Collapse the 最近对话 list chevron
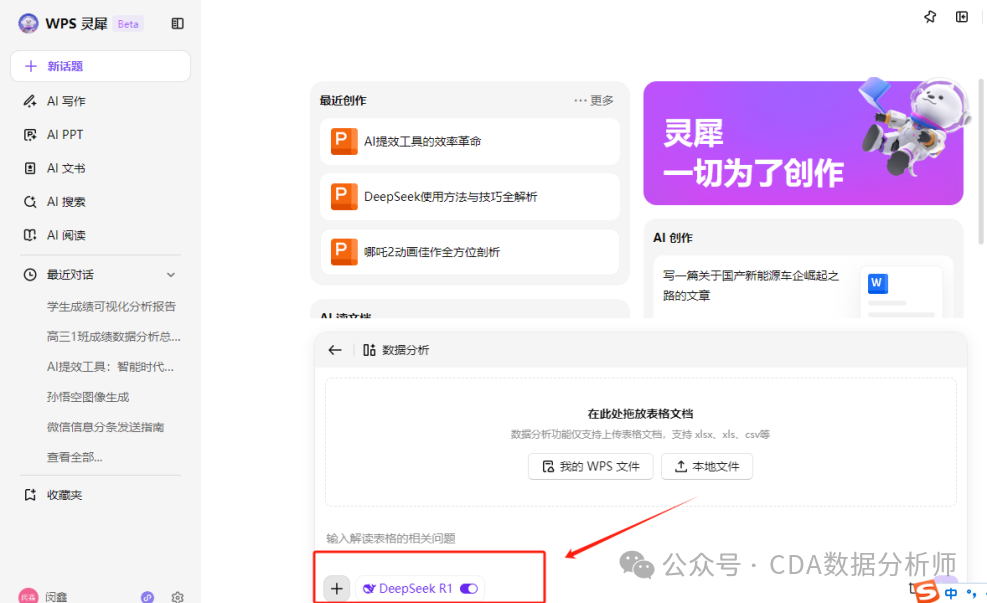This screenshot has height=603, width=987. (x=171, y=275)
